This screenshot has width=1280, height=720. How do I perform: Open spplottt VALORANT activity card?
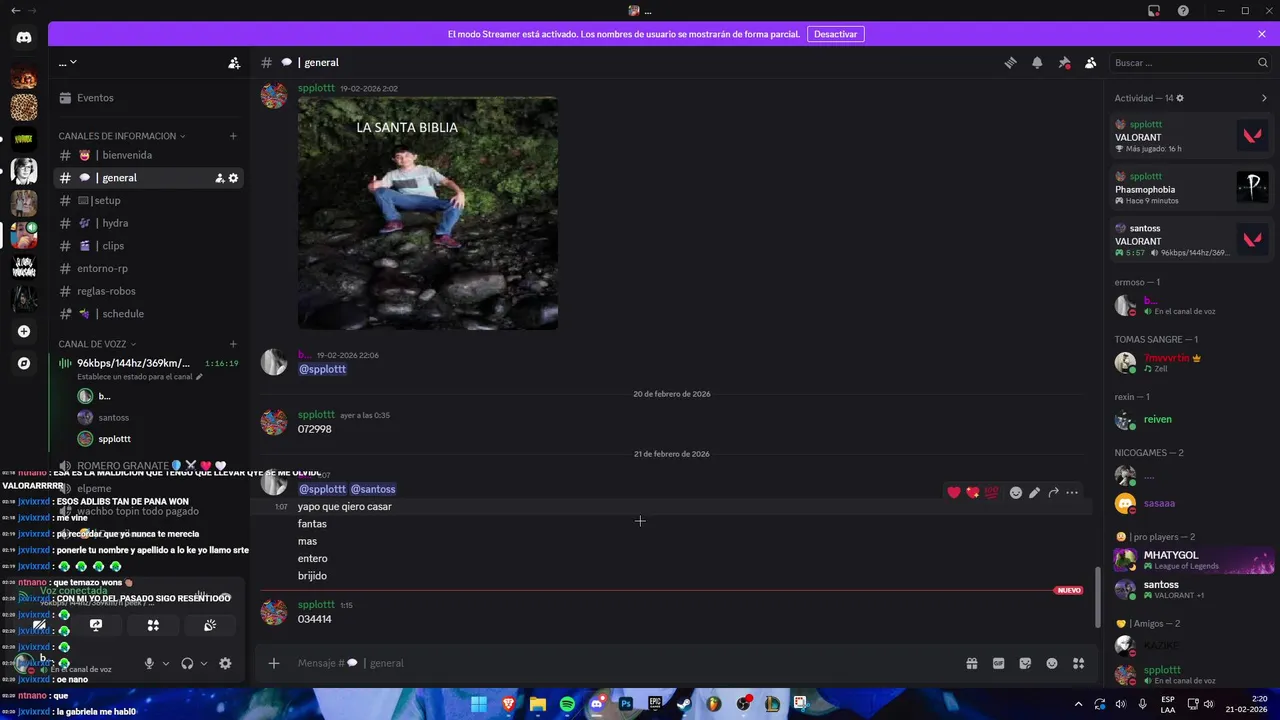click(x=1191, y=136)
